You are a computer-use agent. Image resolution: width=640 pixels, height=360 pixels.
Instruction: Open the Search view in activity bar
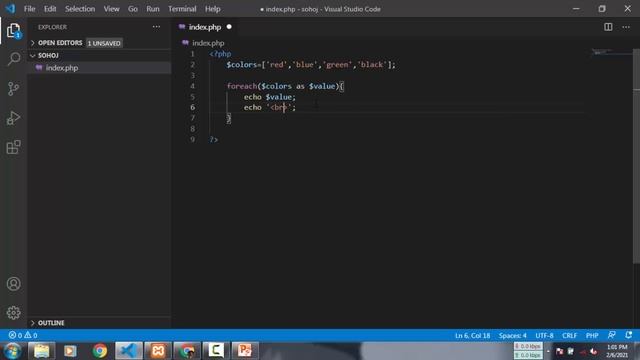pyautogui.click(x=13, y=59)
